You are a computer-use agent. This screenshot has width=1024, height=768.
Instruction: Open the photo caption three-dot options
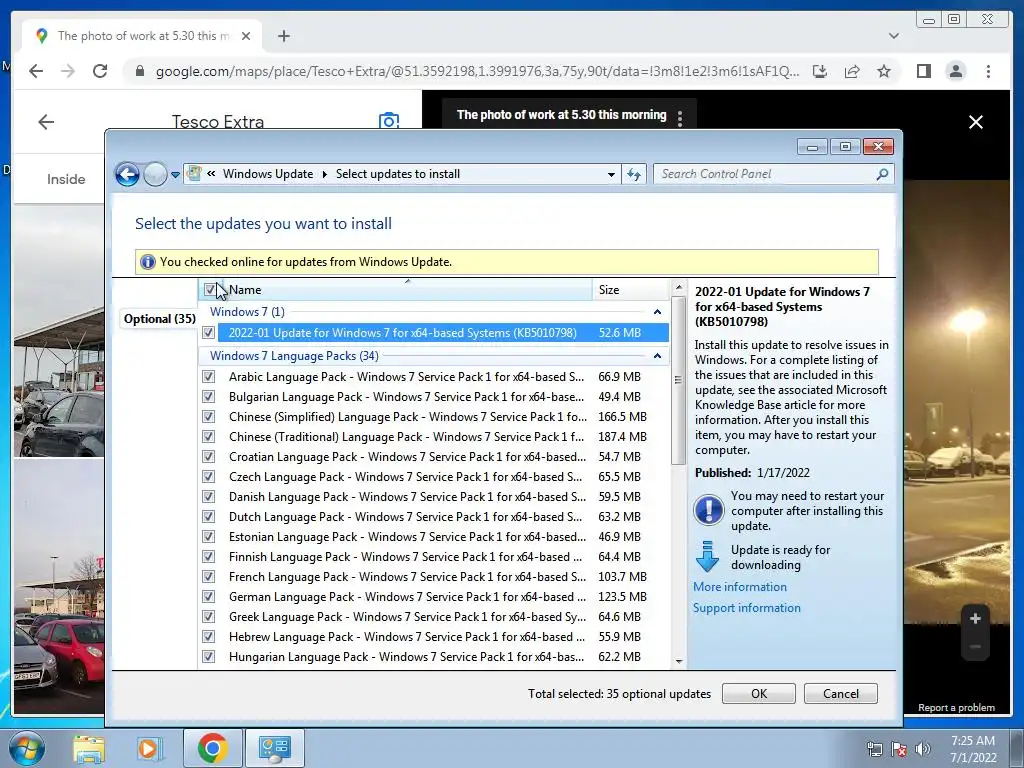680,118
